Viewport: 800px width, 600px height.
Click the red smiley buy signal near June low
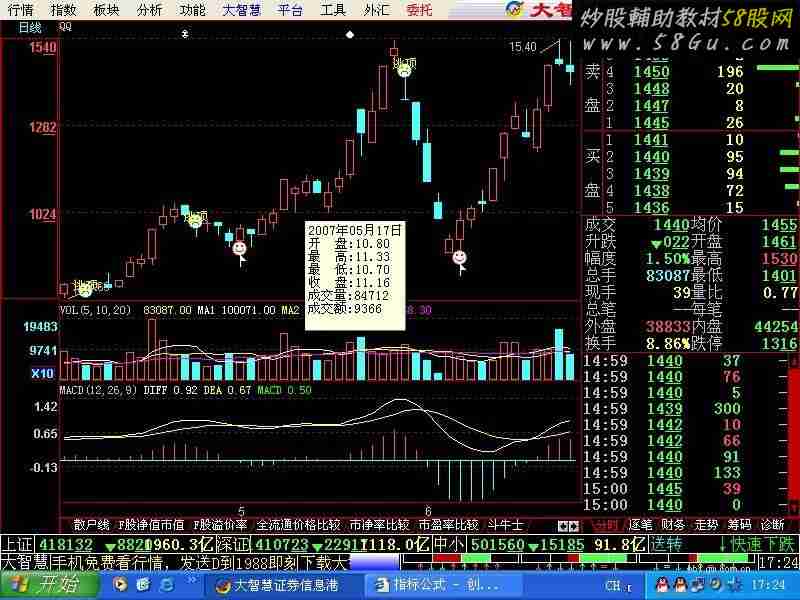coord(459,257)
